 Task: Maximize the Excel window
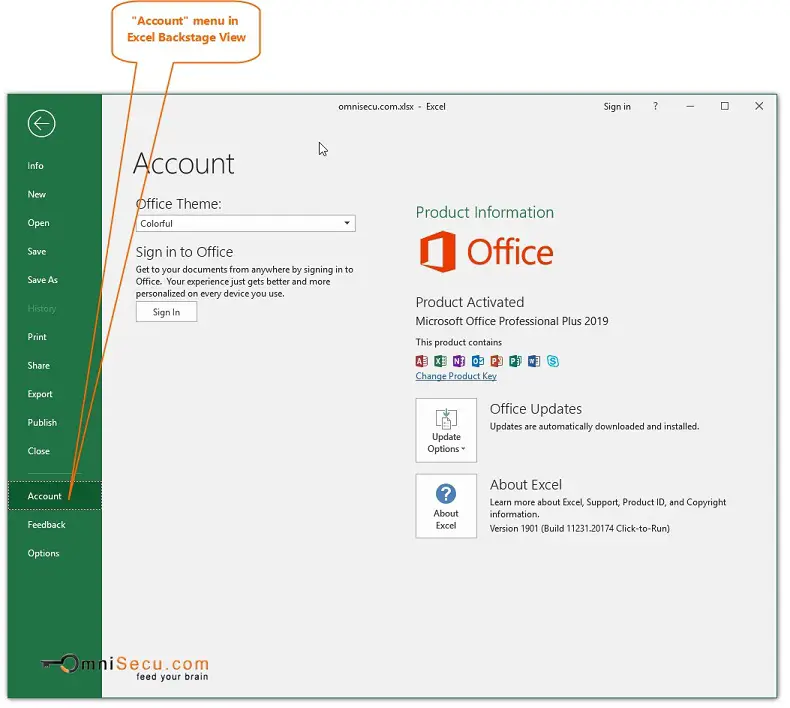[x=725, y=106]
